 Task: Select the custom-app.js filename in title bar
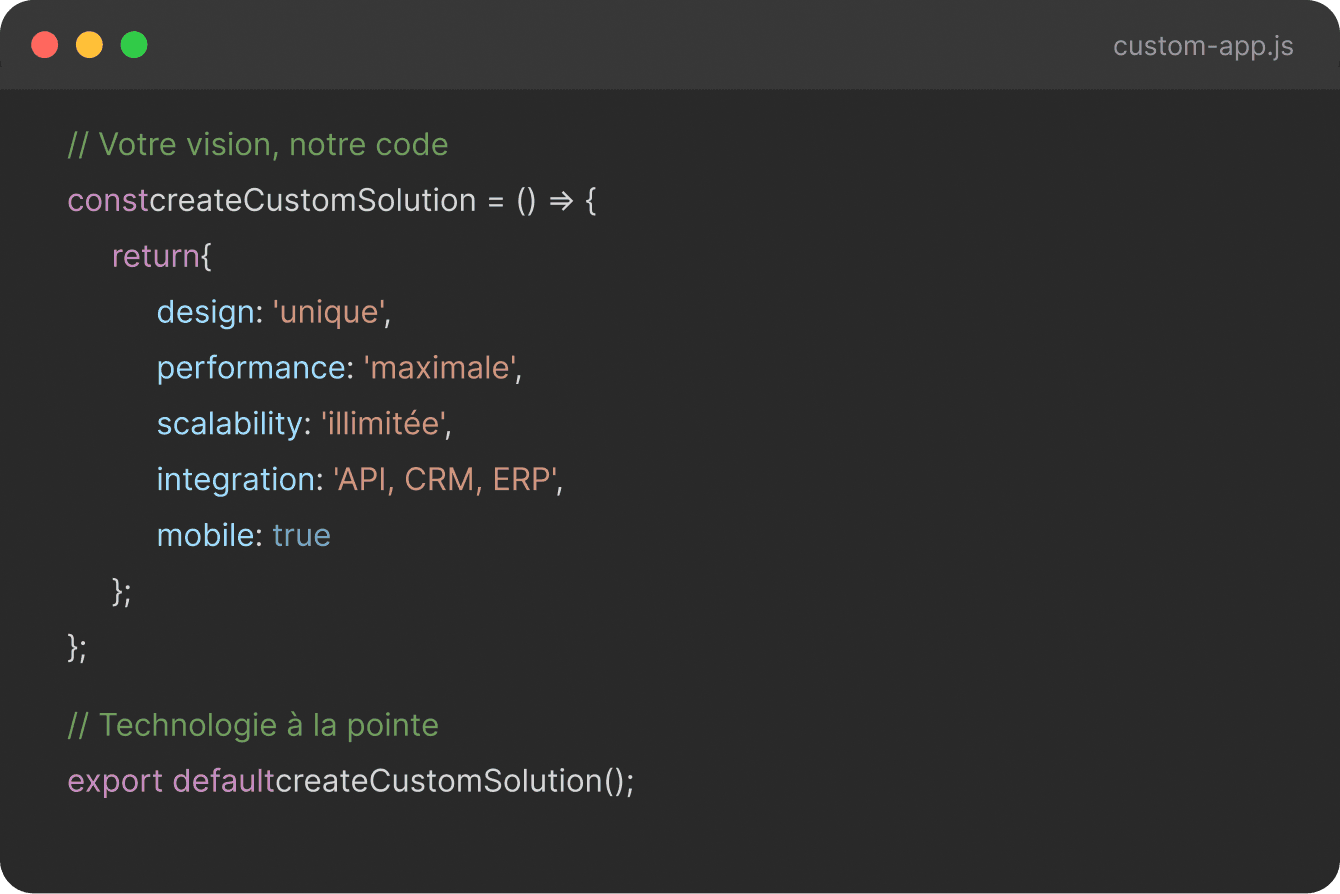[x=1203, y=46]
